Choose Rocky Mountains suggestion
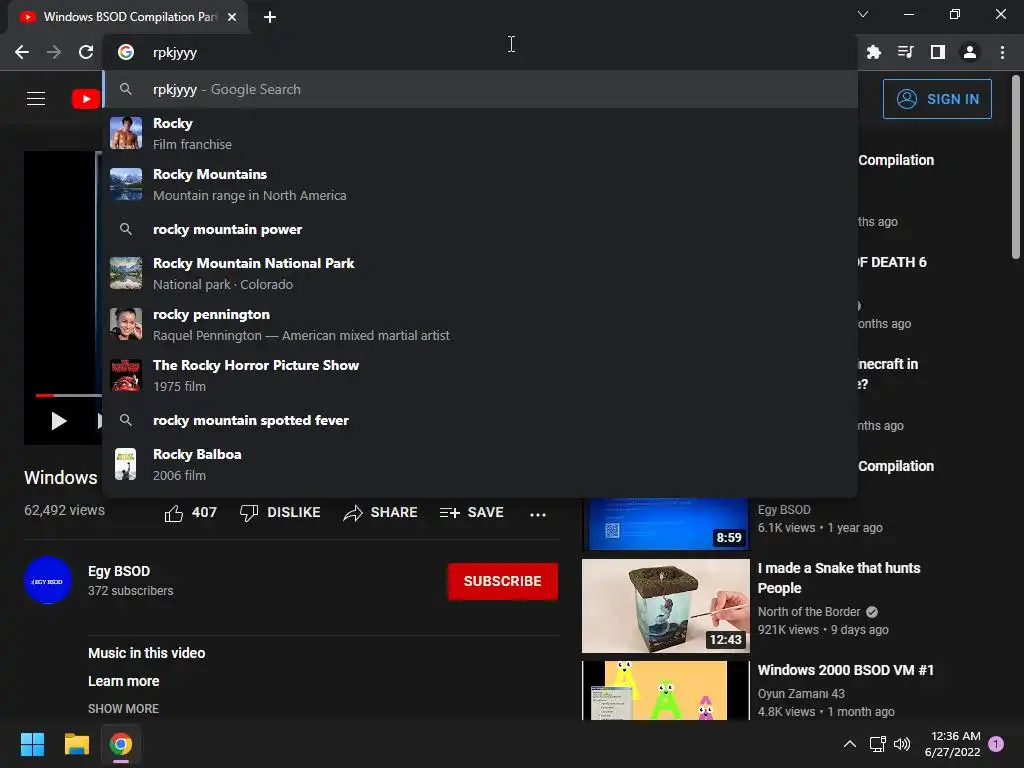This screenshot has height=768, width=1024. tap(480, 184)
